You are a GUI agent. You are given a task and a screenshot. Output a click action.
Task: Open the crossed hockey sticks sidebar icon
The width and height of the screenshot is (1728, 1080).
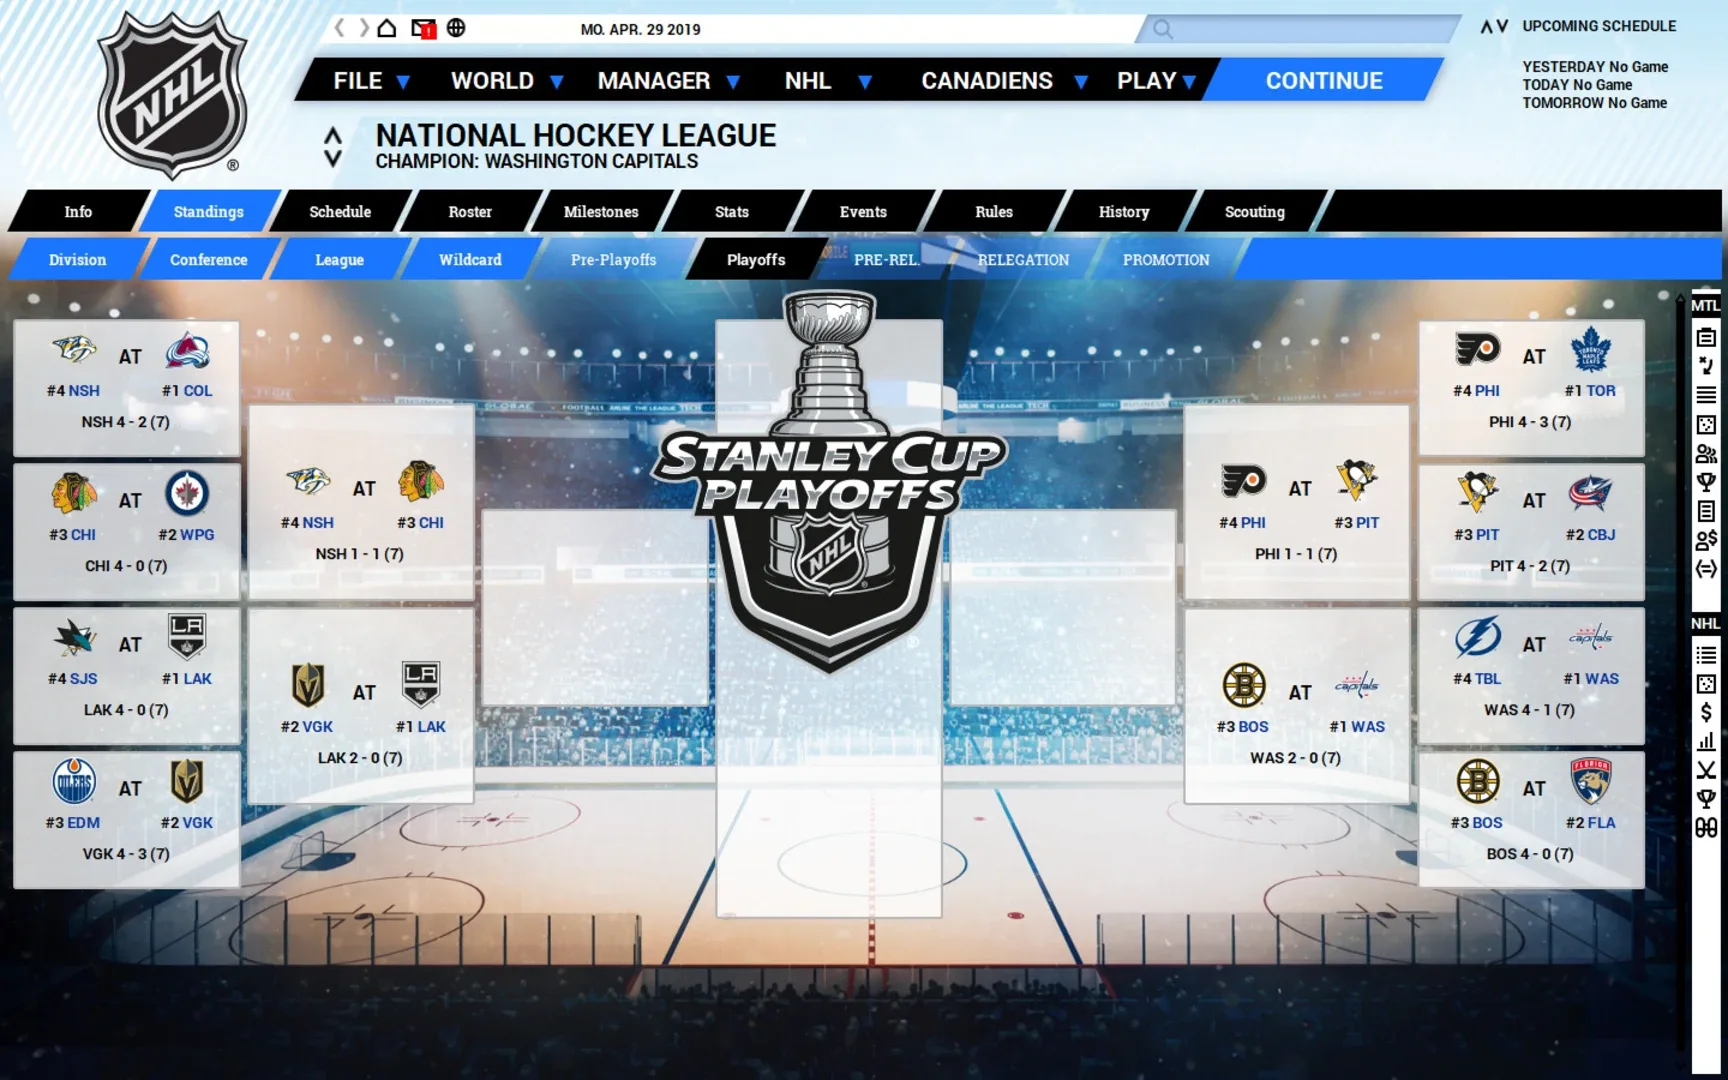[1705, 770]
